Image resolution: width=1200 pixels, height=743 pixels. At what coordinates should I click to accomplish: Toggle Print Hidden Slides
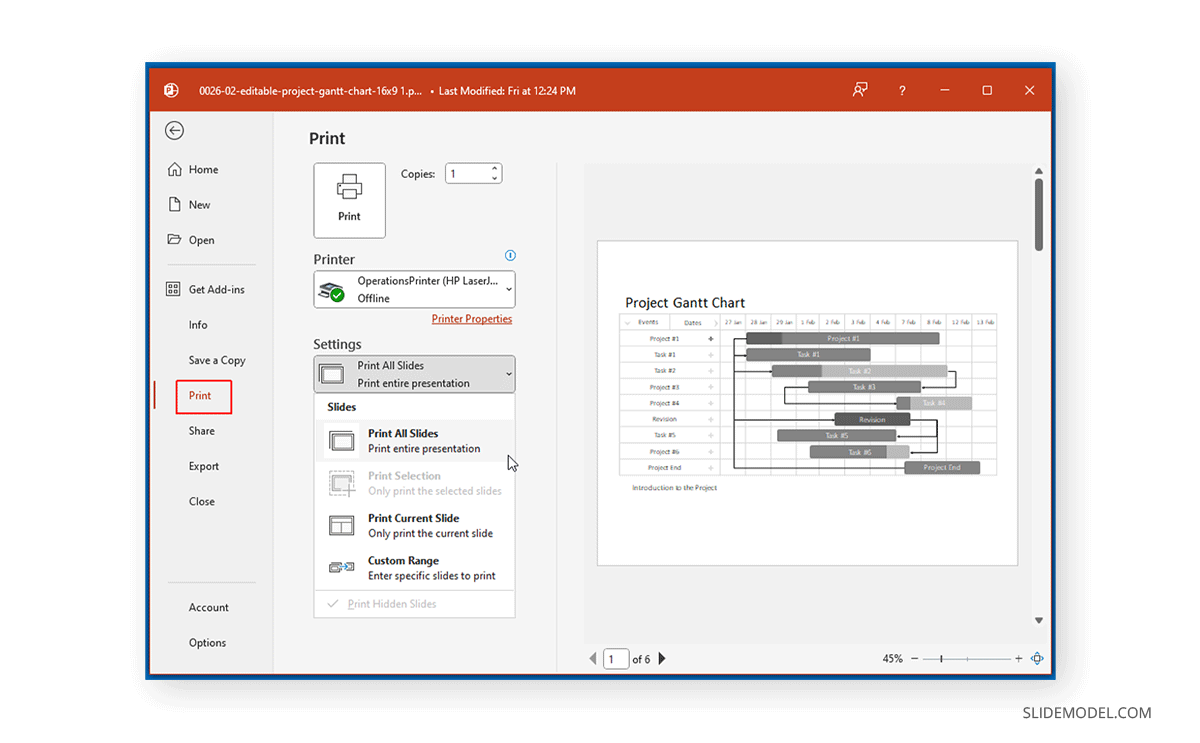click(415, 604)
